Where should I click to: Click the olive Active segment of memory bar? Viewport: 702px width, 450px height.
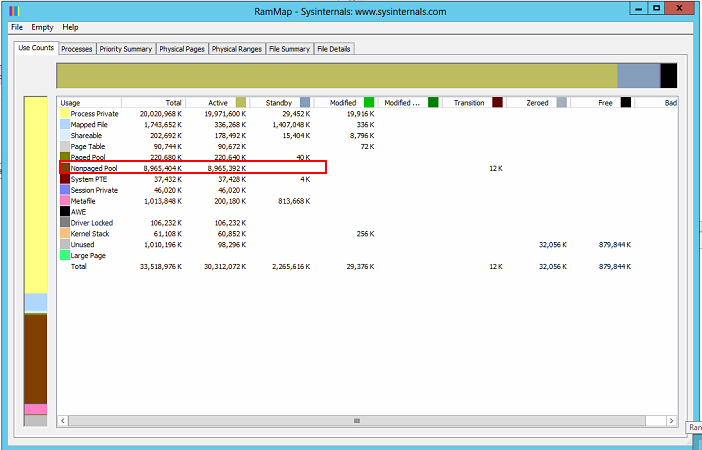(337, 76)
